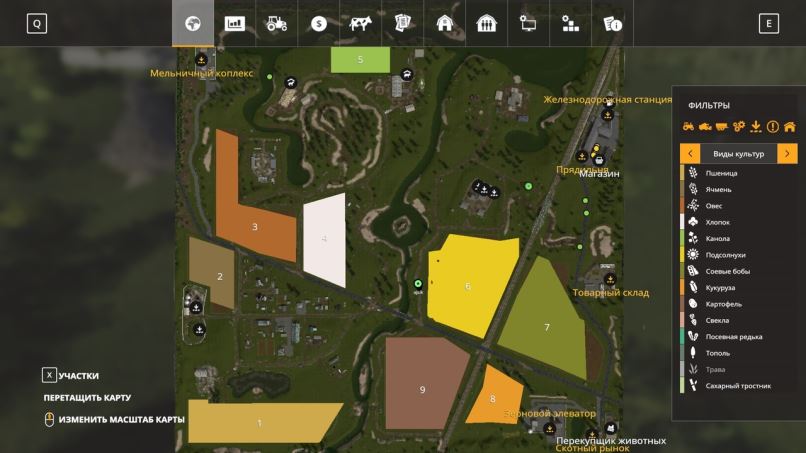The width and height of the screenshot is (806, 453).
Task: Toggle the tractor vehicles filter icon
Action: pos(688,127)
